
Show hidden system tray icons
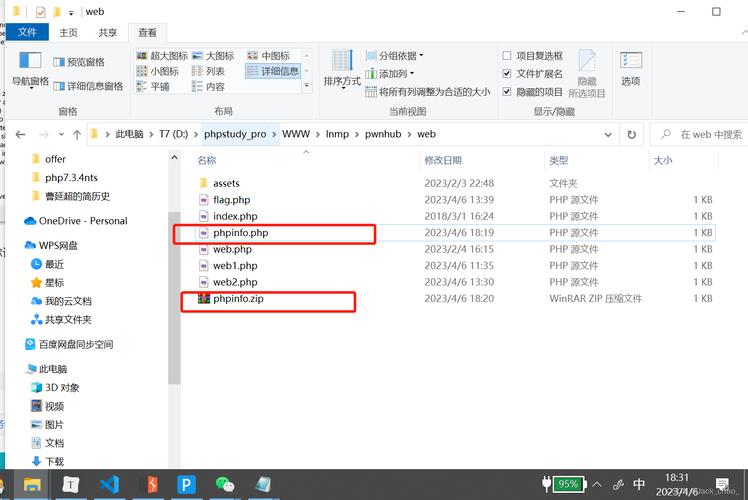597,485
